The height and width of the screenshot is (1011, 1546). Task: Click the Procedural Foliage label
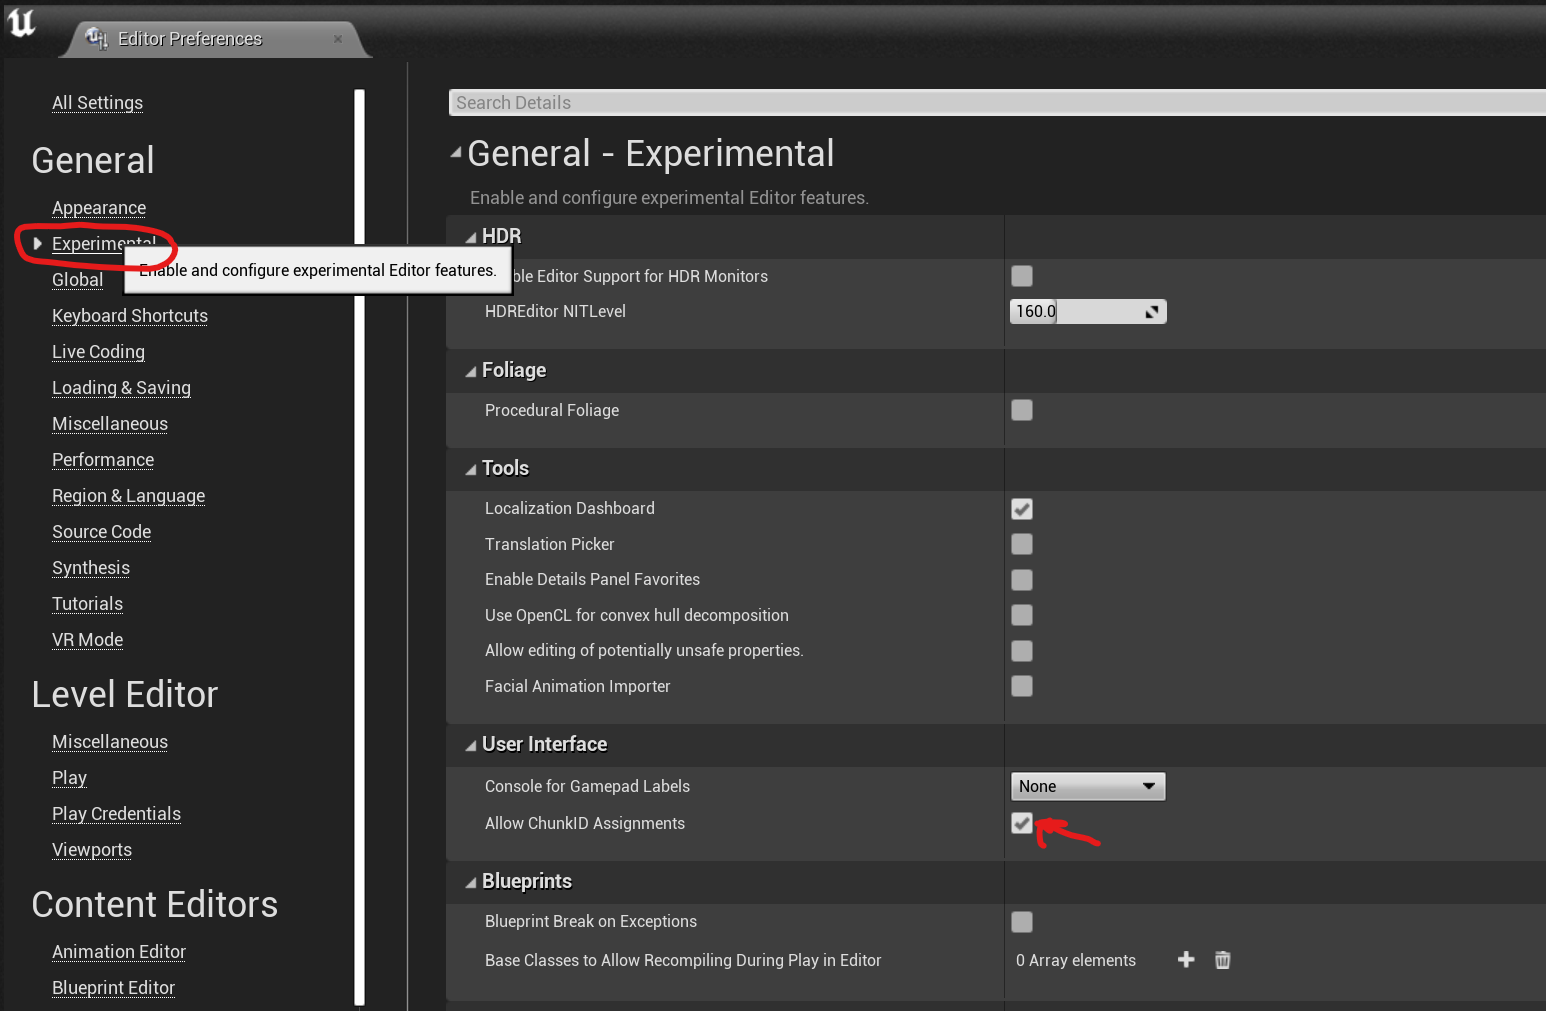[x=552, y=411]
